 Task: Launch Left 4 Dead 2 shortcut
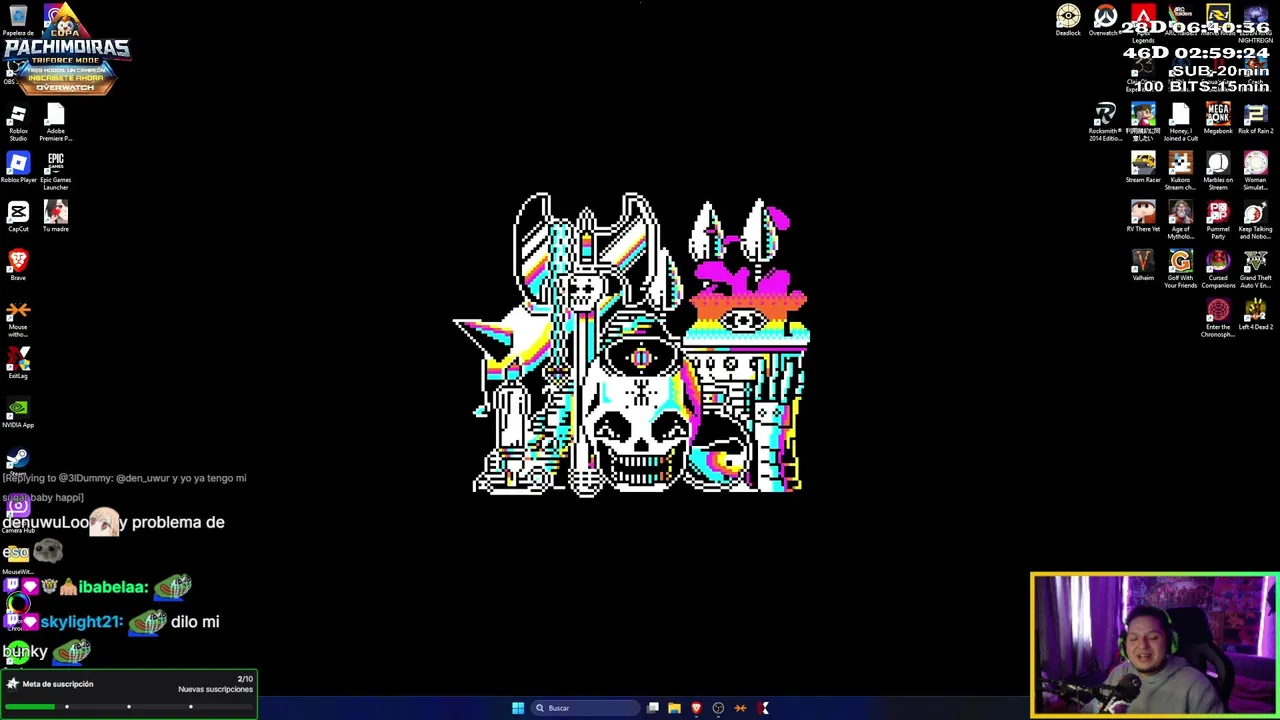[1255, 314]
